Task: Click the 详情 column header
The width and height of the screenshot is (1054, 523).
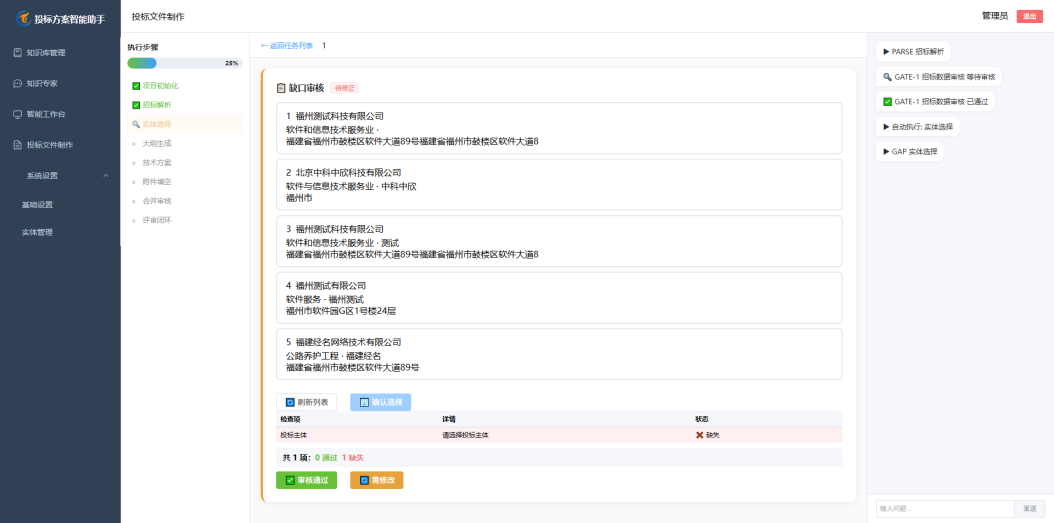Action: (448, 419)
